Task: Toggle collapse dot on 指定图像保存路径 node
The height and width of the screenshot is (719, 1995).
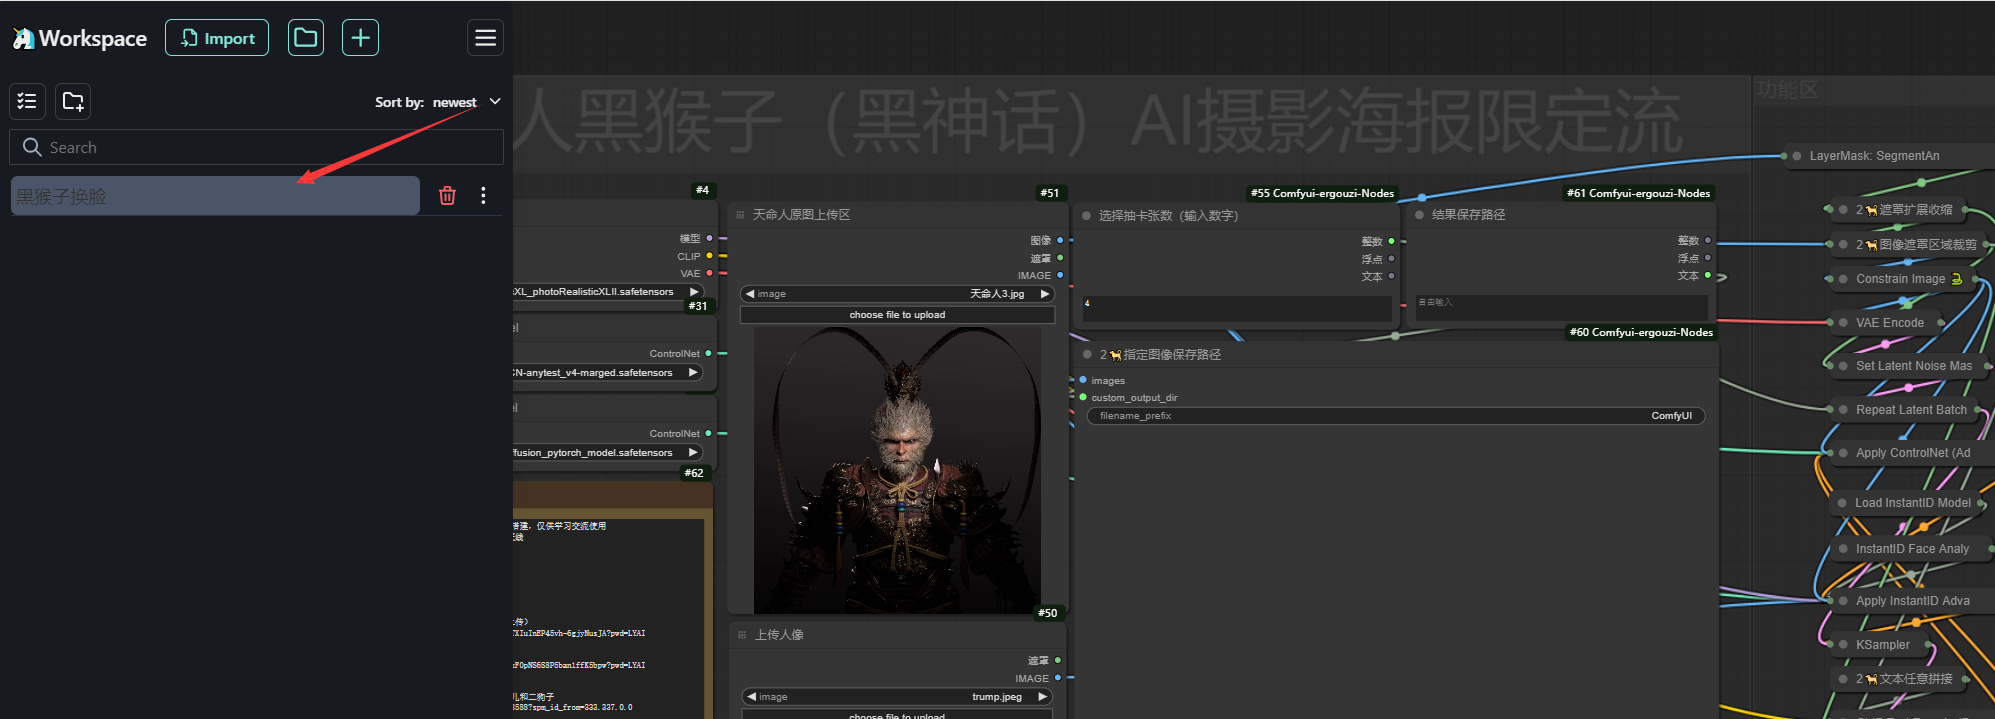Action: point(1087,355)
